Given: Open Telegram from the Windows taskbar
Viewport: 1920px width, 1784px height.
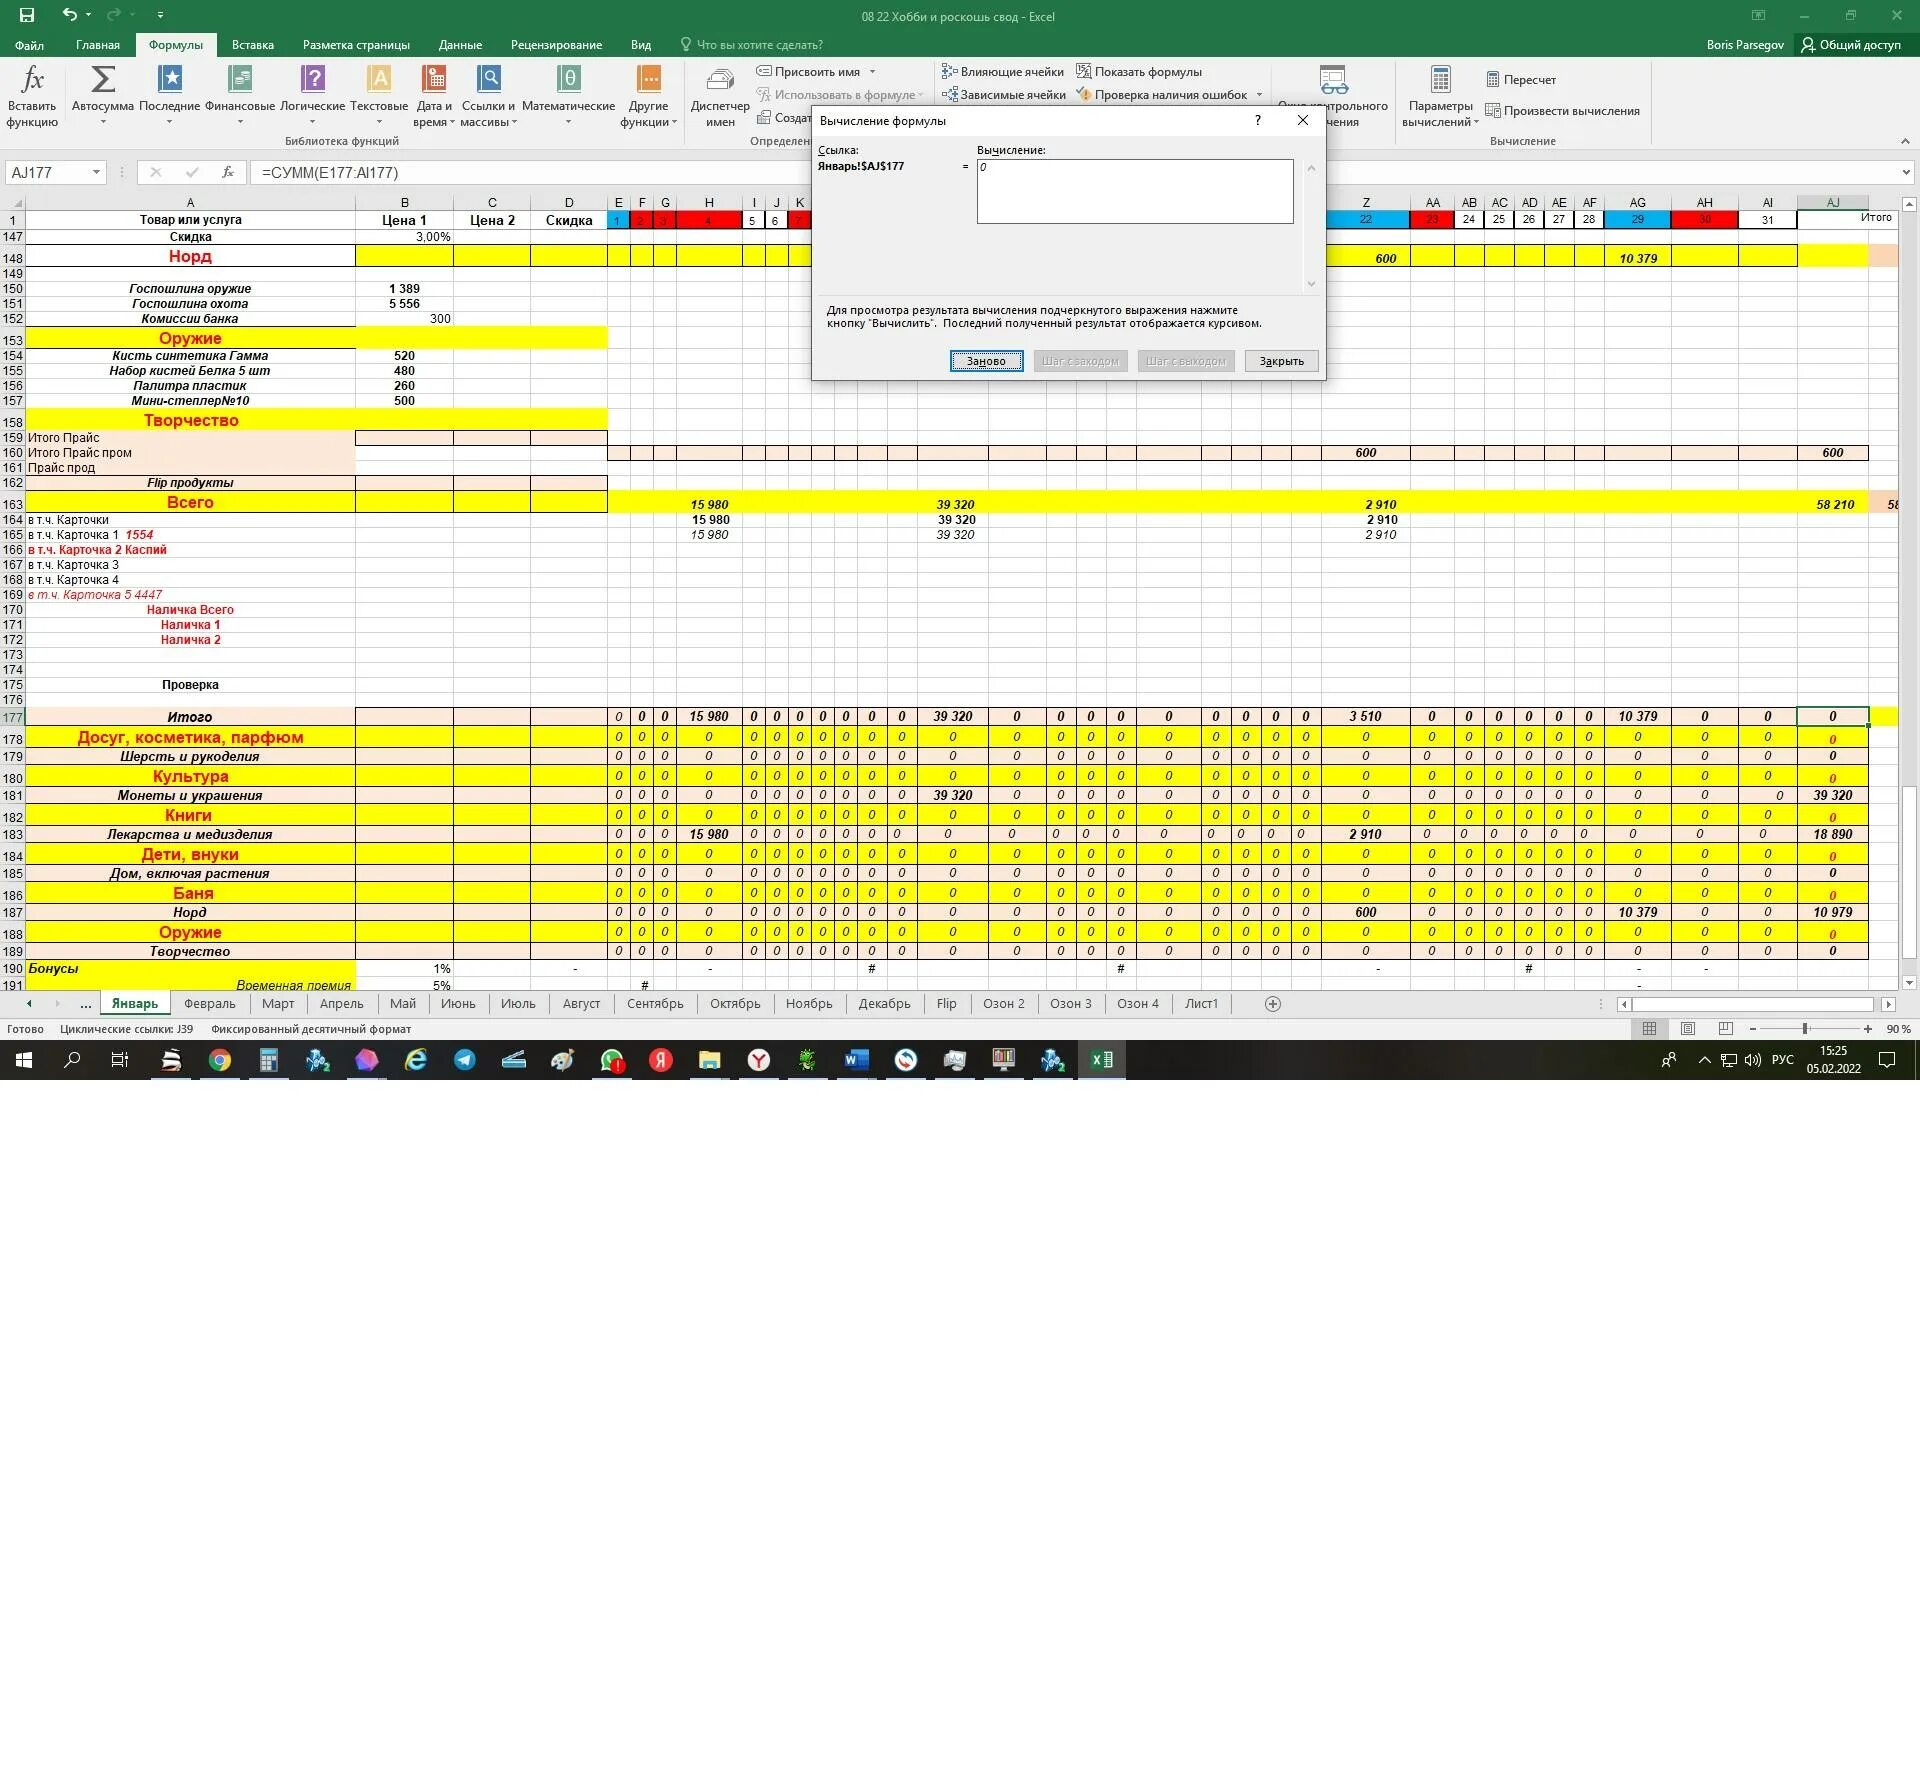Looking at the screenshot, I should coord(465,1060).
